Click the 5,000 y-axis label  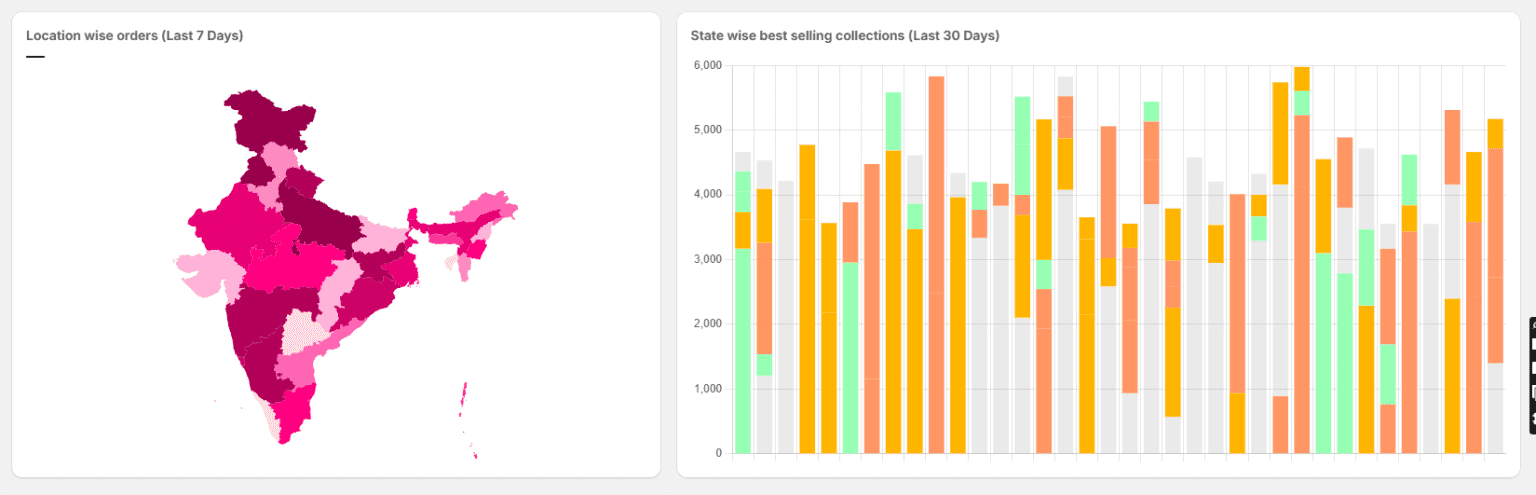click(707, 130)
